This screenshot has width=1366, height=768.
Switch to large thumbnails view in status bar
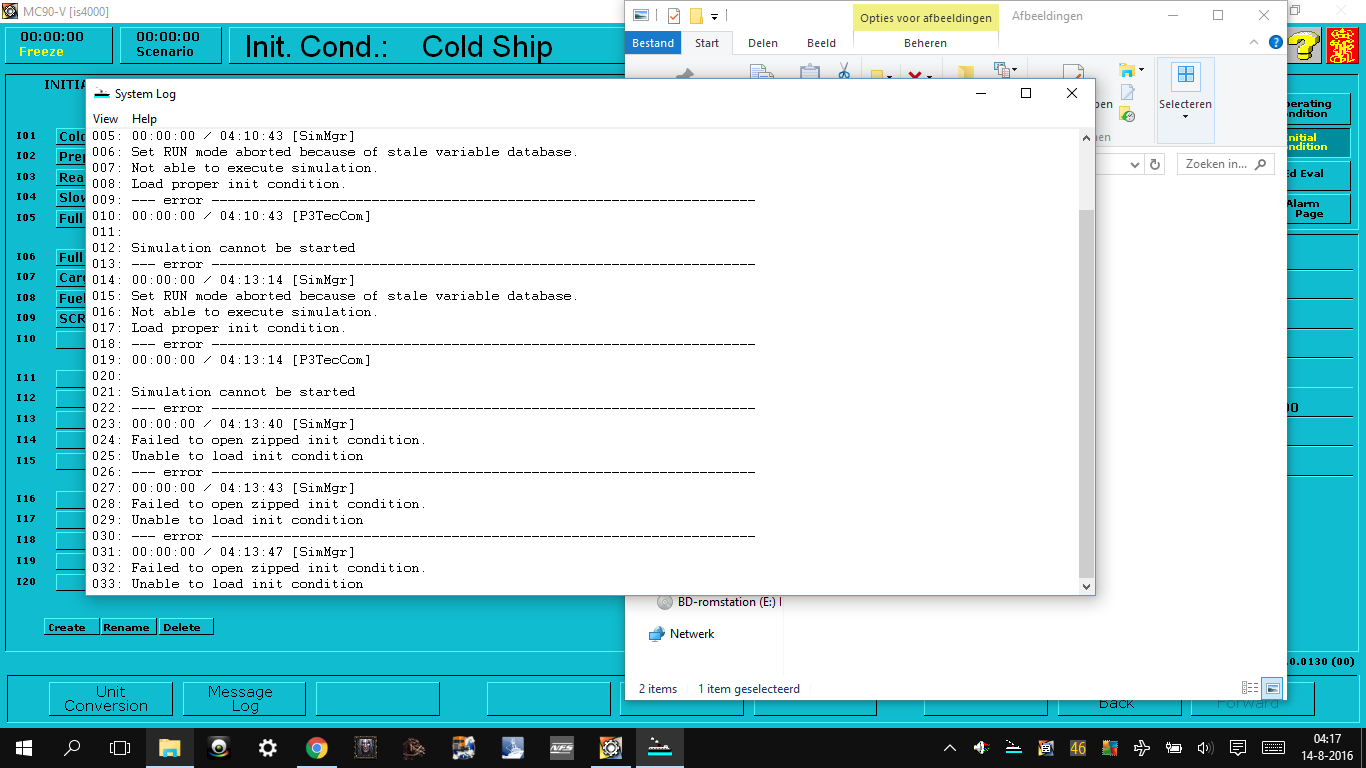click(1272, 688)
